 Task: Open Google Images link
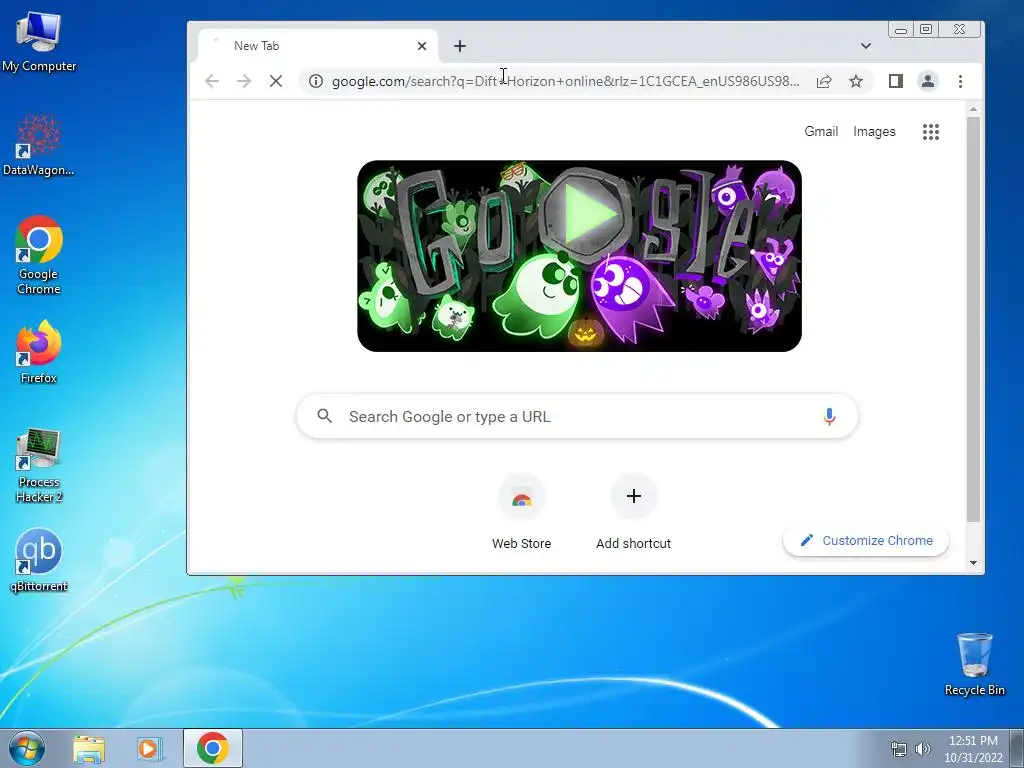(874, 131)
